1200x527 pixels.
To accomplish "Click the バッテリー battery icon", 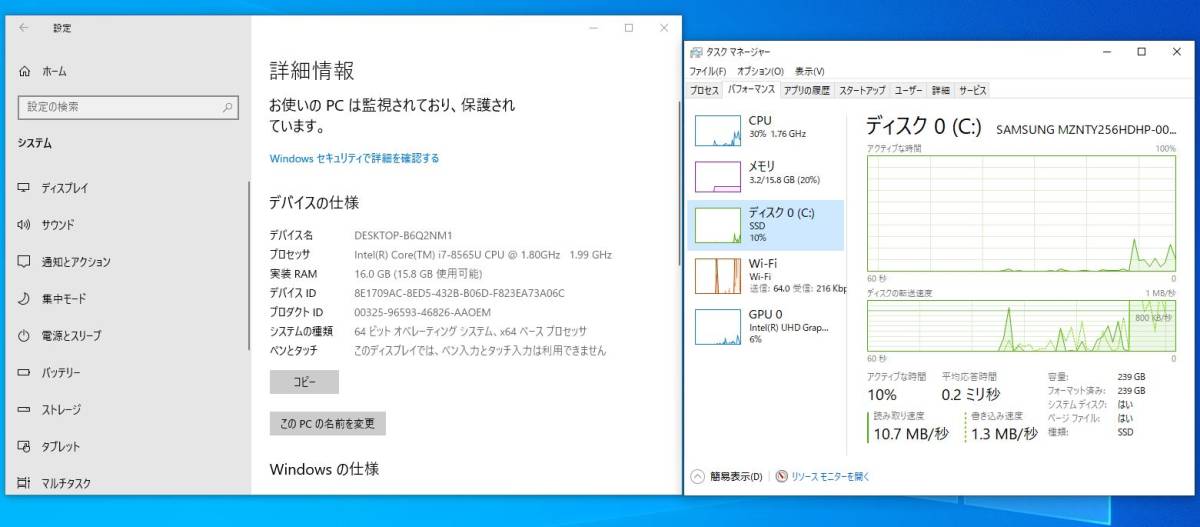I will (24, 373).
